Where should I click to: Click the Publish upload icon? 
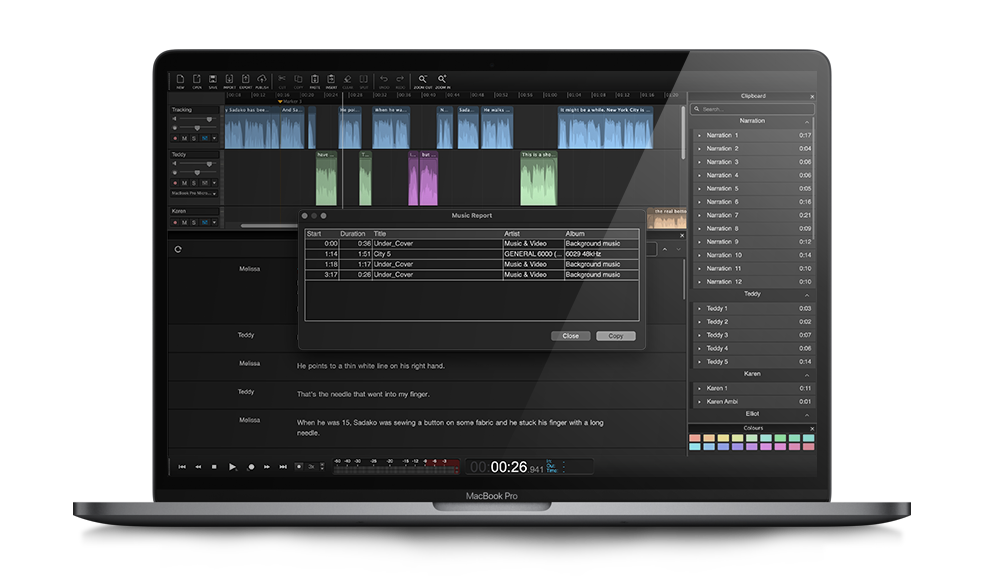(x=262, y=80)
